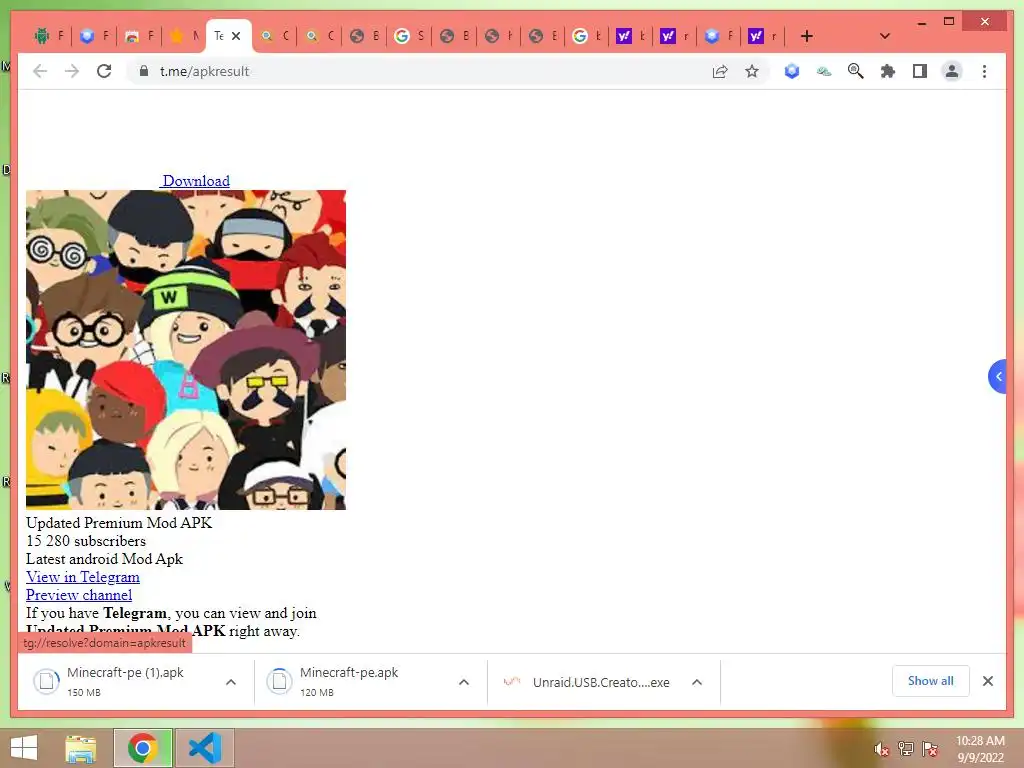The height and width of the screenshot is (768, 1024).
Task: Expand the blue side arrow panel
Action: point(997,376)
